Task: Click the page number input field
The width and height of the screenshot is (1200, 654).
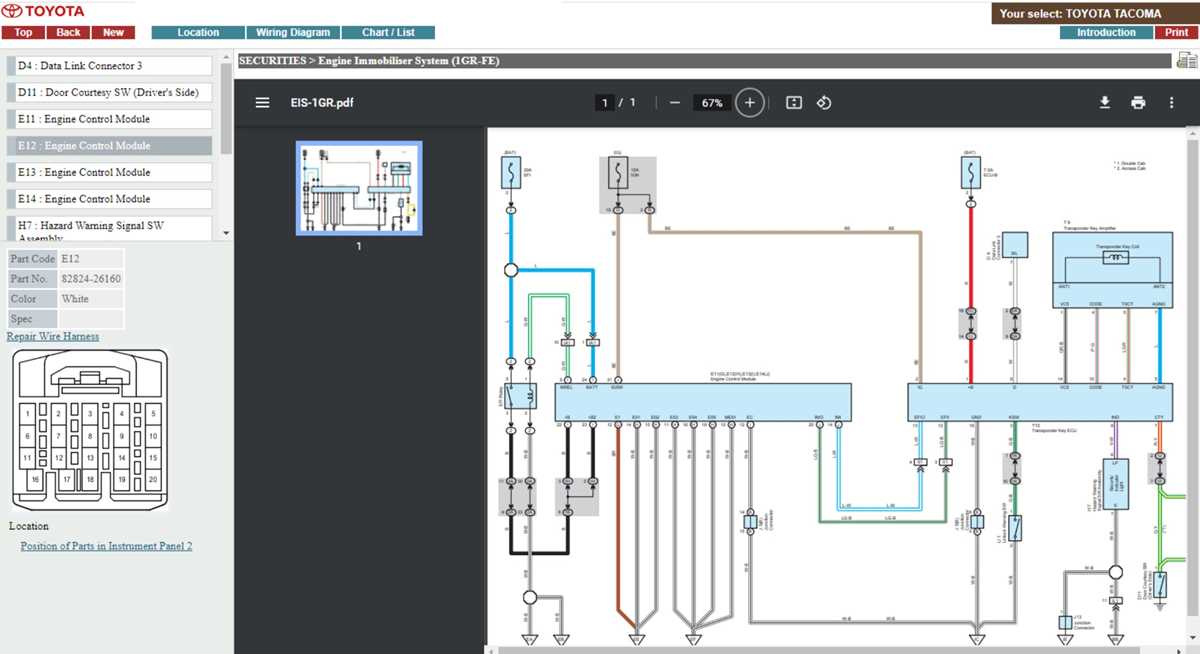Action: (x=604, y=102)
